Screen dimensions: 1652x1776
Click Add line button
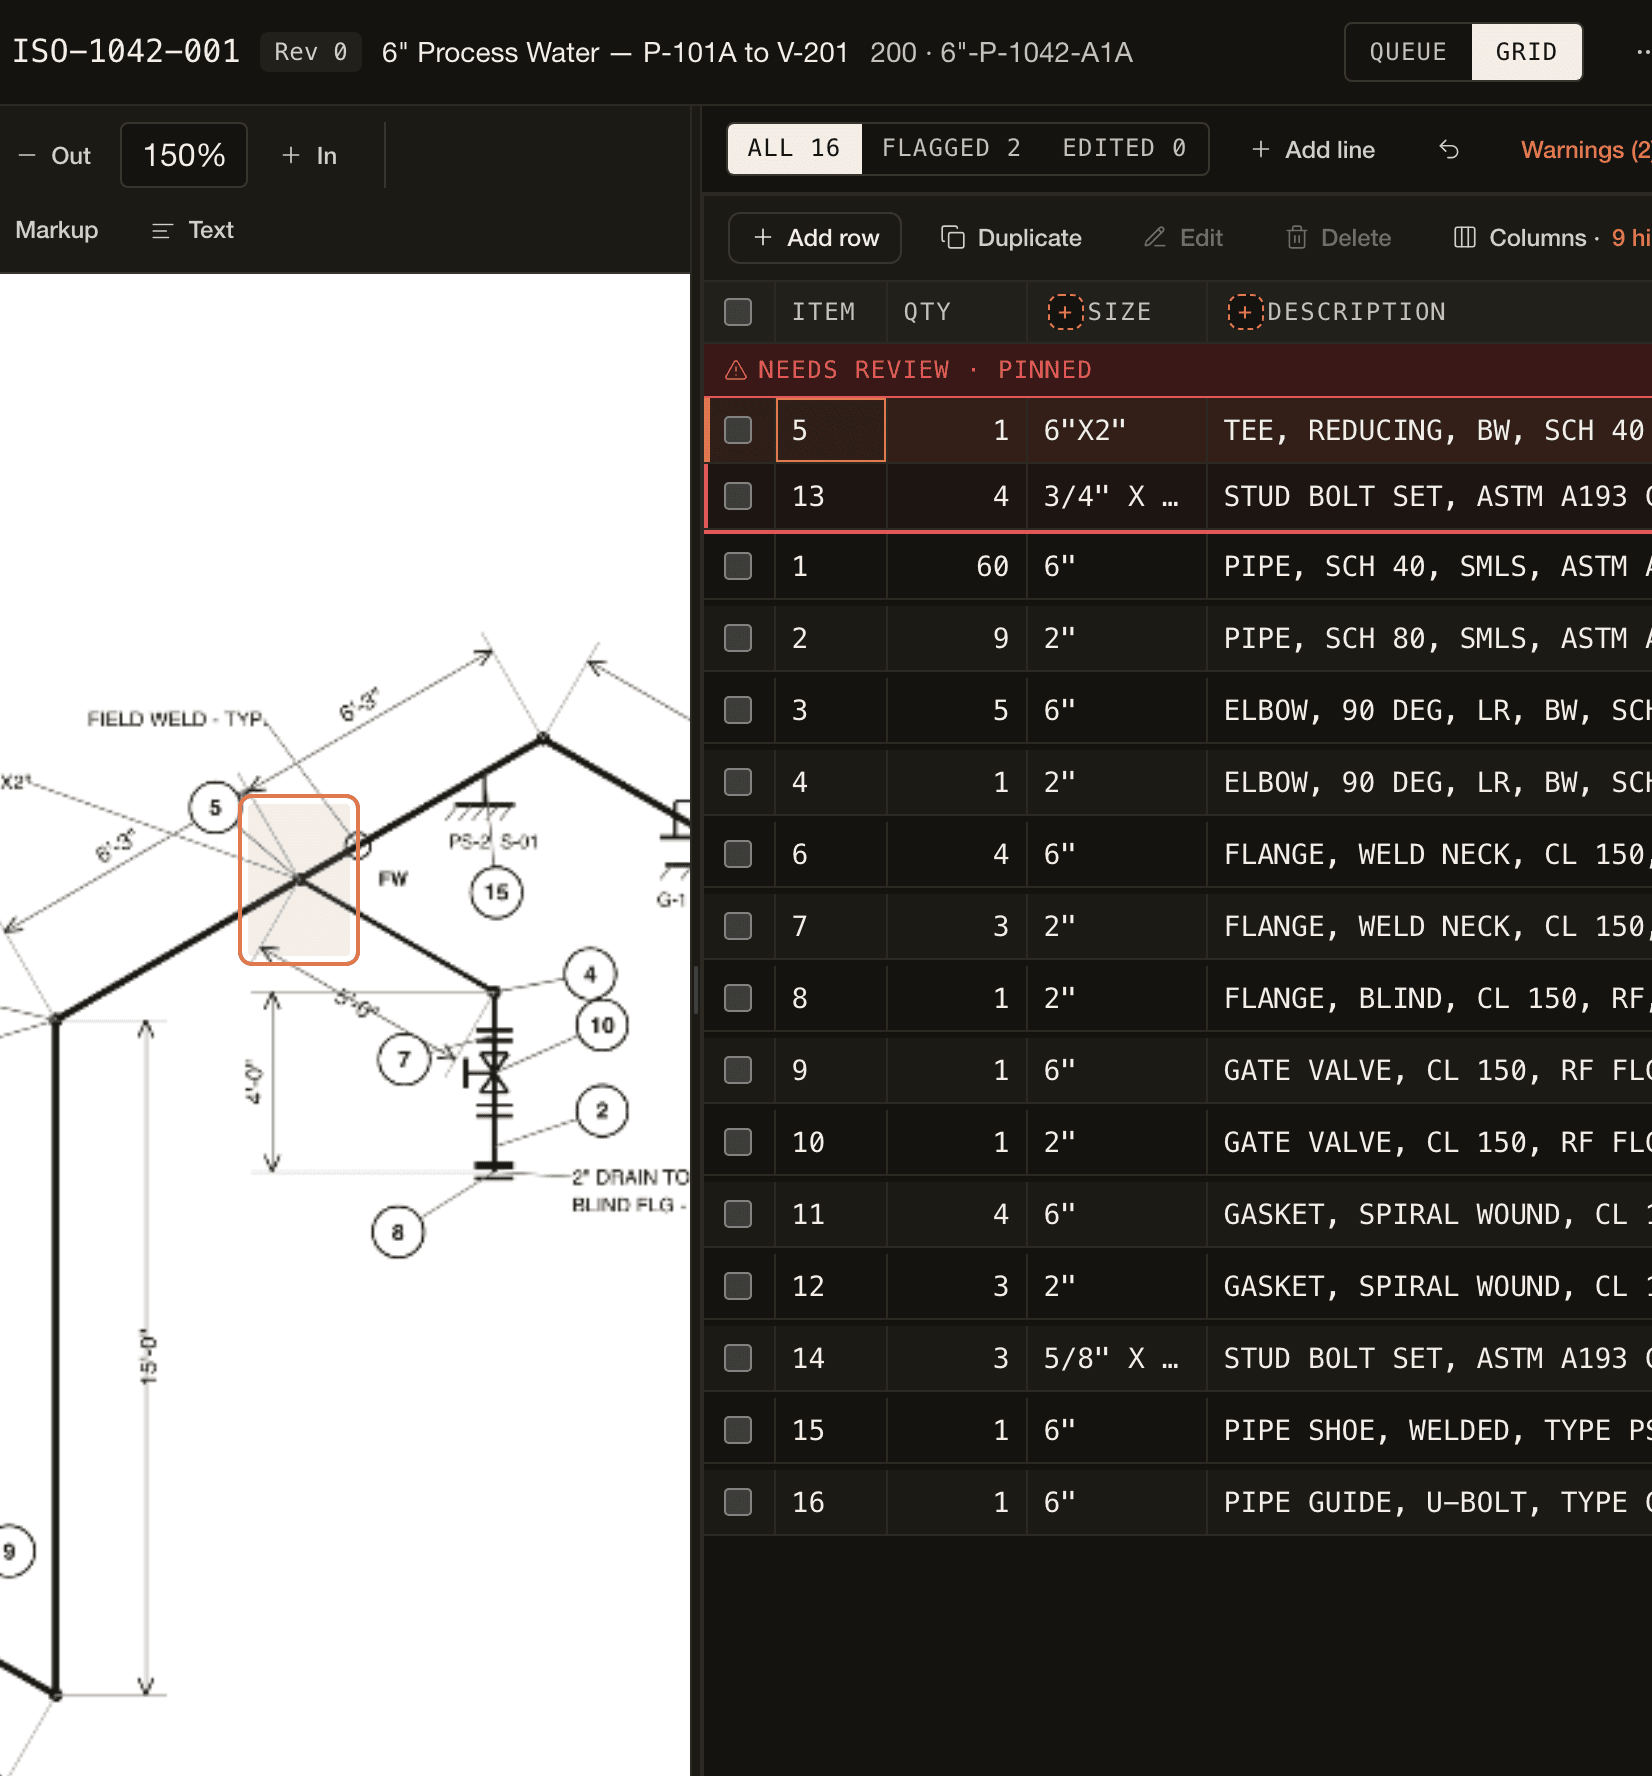(1313, 150)
